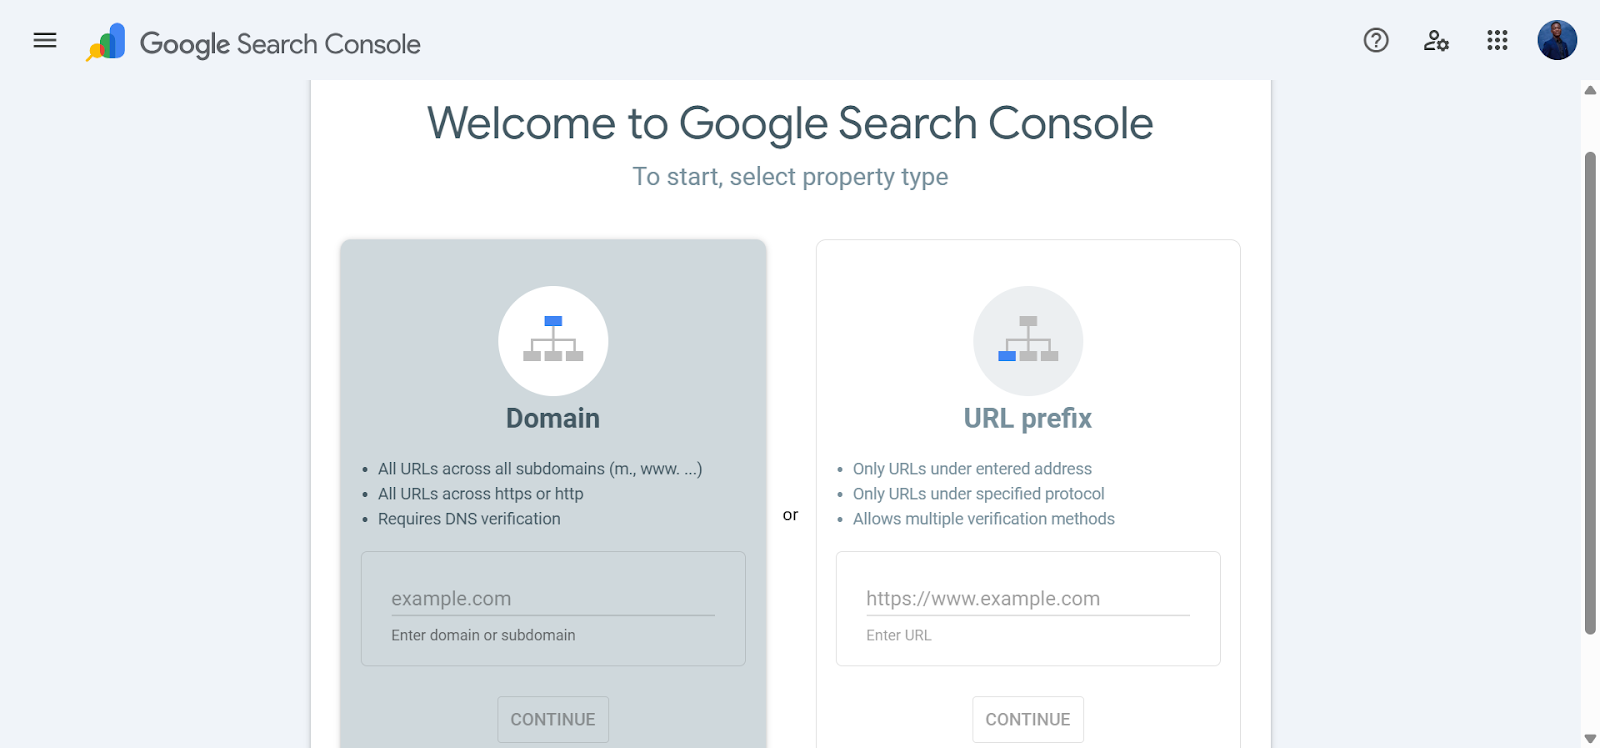This screenshot has height=748, width=1600.
Task: Click the page's vertical scrollbar thumb
Action: click(1590, 392)
